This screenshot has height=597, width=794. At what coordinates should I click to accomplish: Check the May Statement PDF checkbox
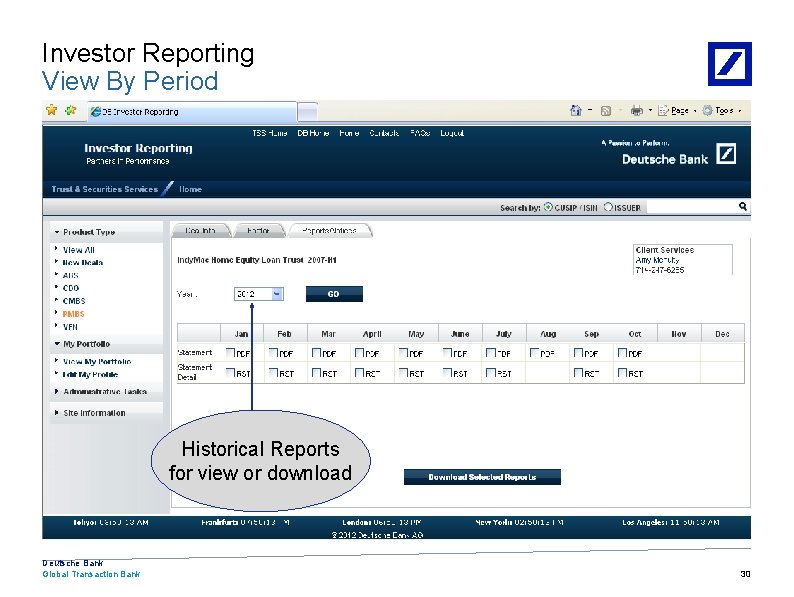click(x=404, y=352)
